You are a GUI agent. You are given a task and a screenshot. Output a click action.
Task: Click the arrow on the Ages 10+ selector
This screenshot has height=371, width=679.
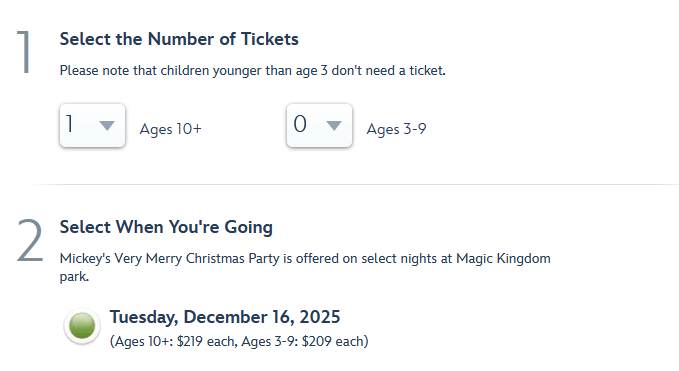(x=107, y=126)
